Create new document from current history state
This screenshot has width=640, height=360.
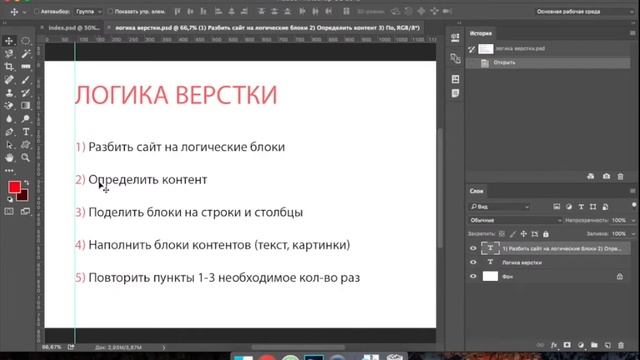pos(591,176)
